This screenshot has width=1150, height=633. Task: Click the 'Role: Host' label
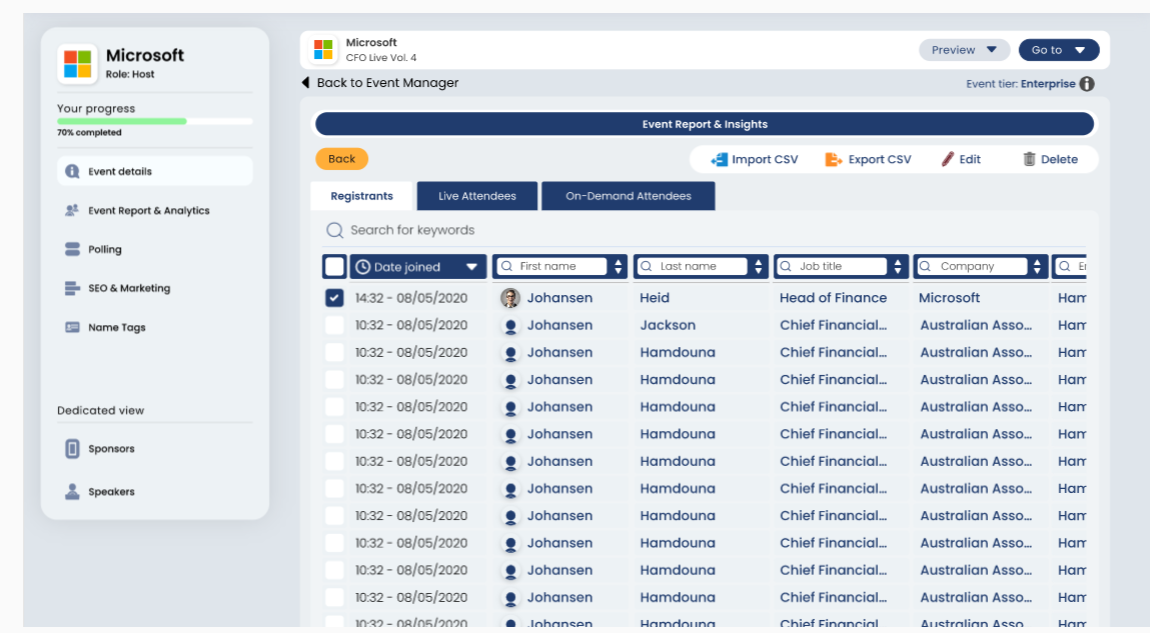tap(130, 74)
